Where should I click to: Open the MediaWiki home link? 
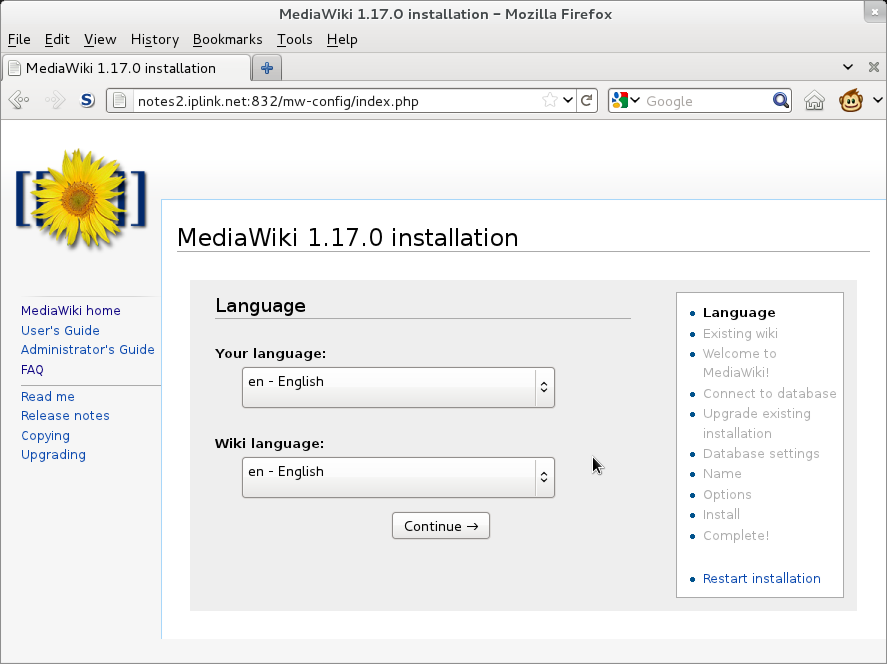pos(71,311)
